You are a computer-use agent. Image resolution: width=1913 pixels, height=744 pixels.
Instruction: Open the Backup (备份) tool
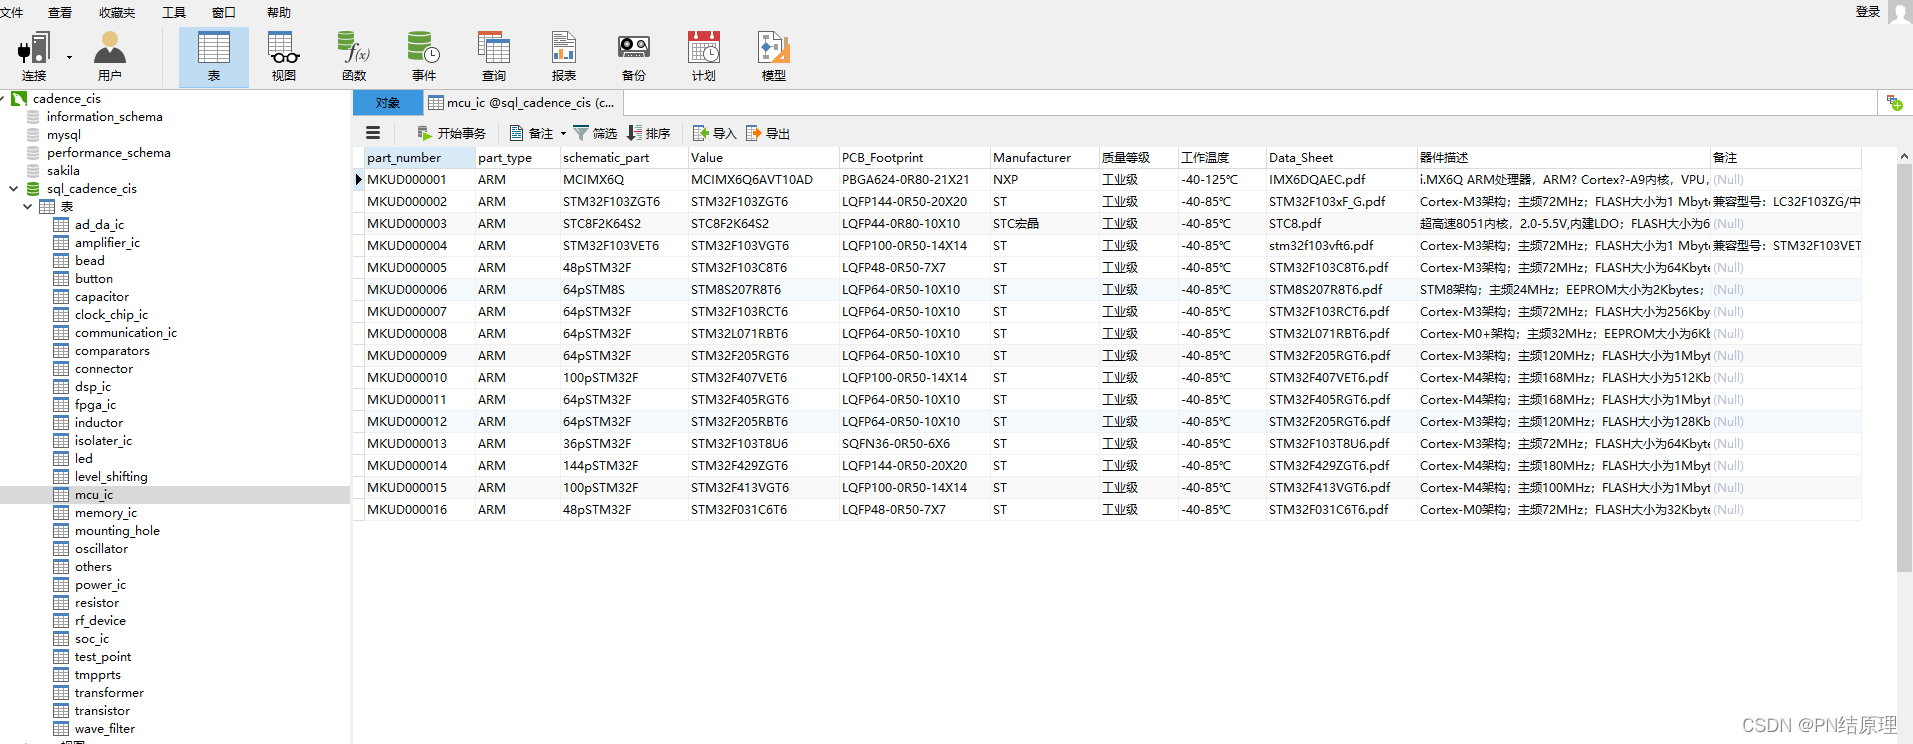633,56
